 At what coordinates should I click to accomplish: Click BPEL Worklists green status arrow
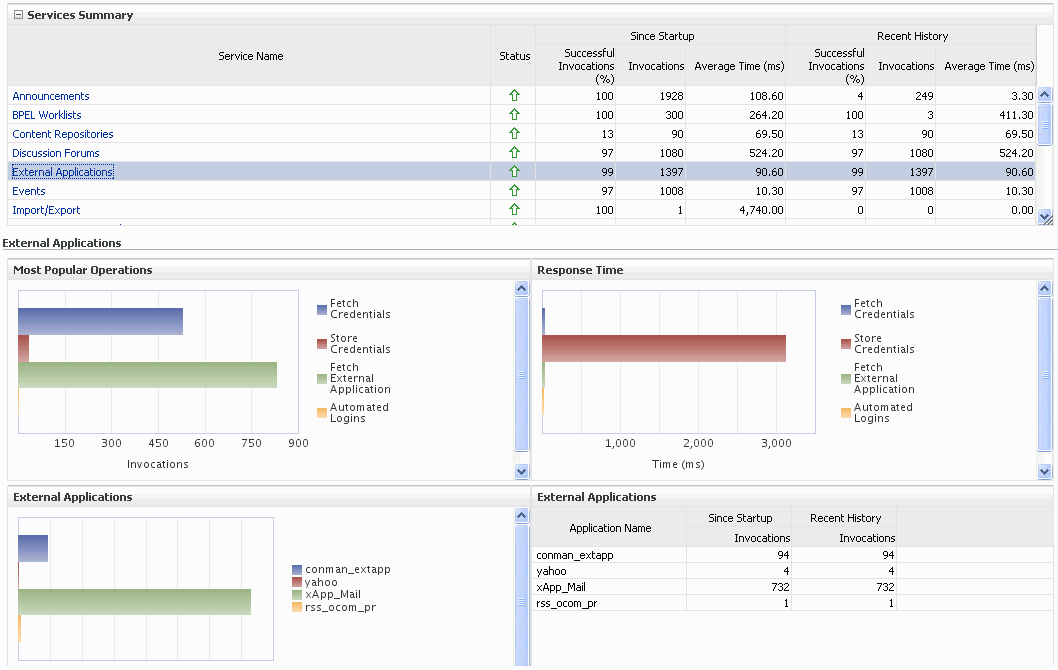[x=514, y=114]
